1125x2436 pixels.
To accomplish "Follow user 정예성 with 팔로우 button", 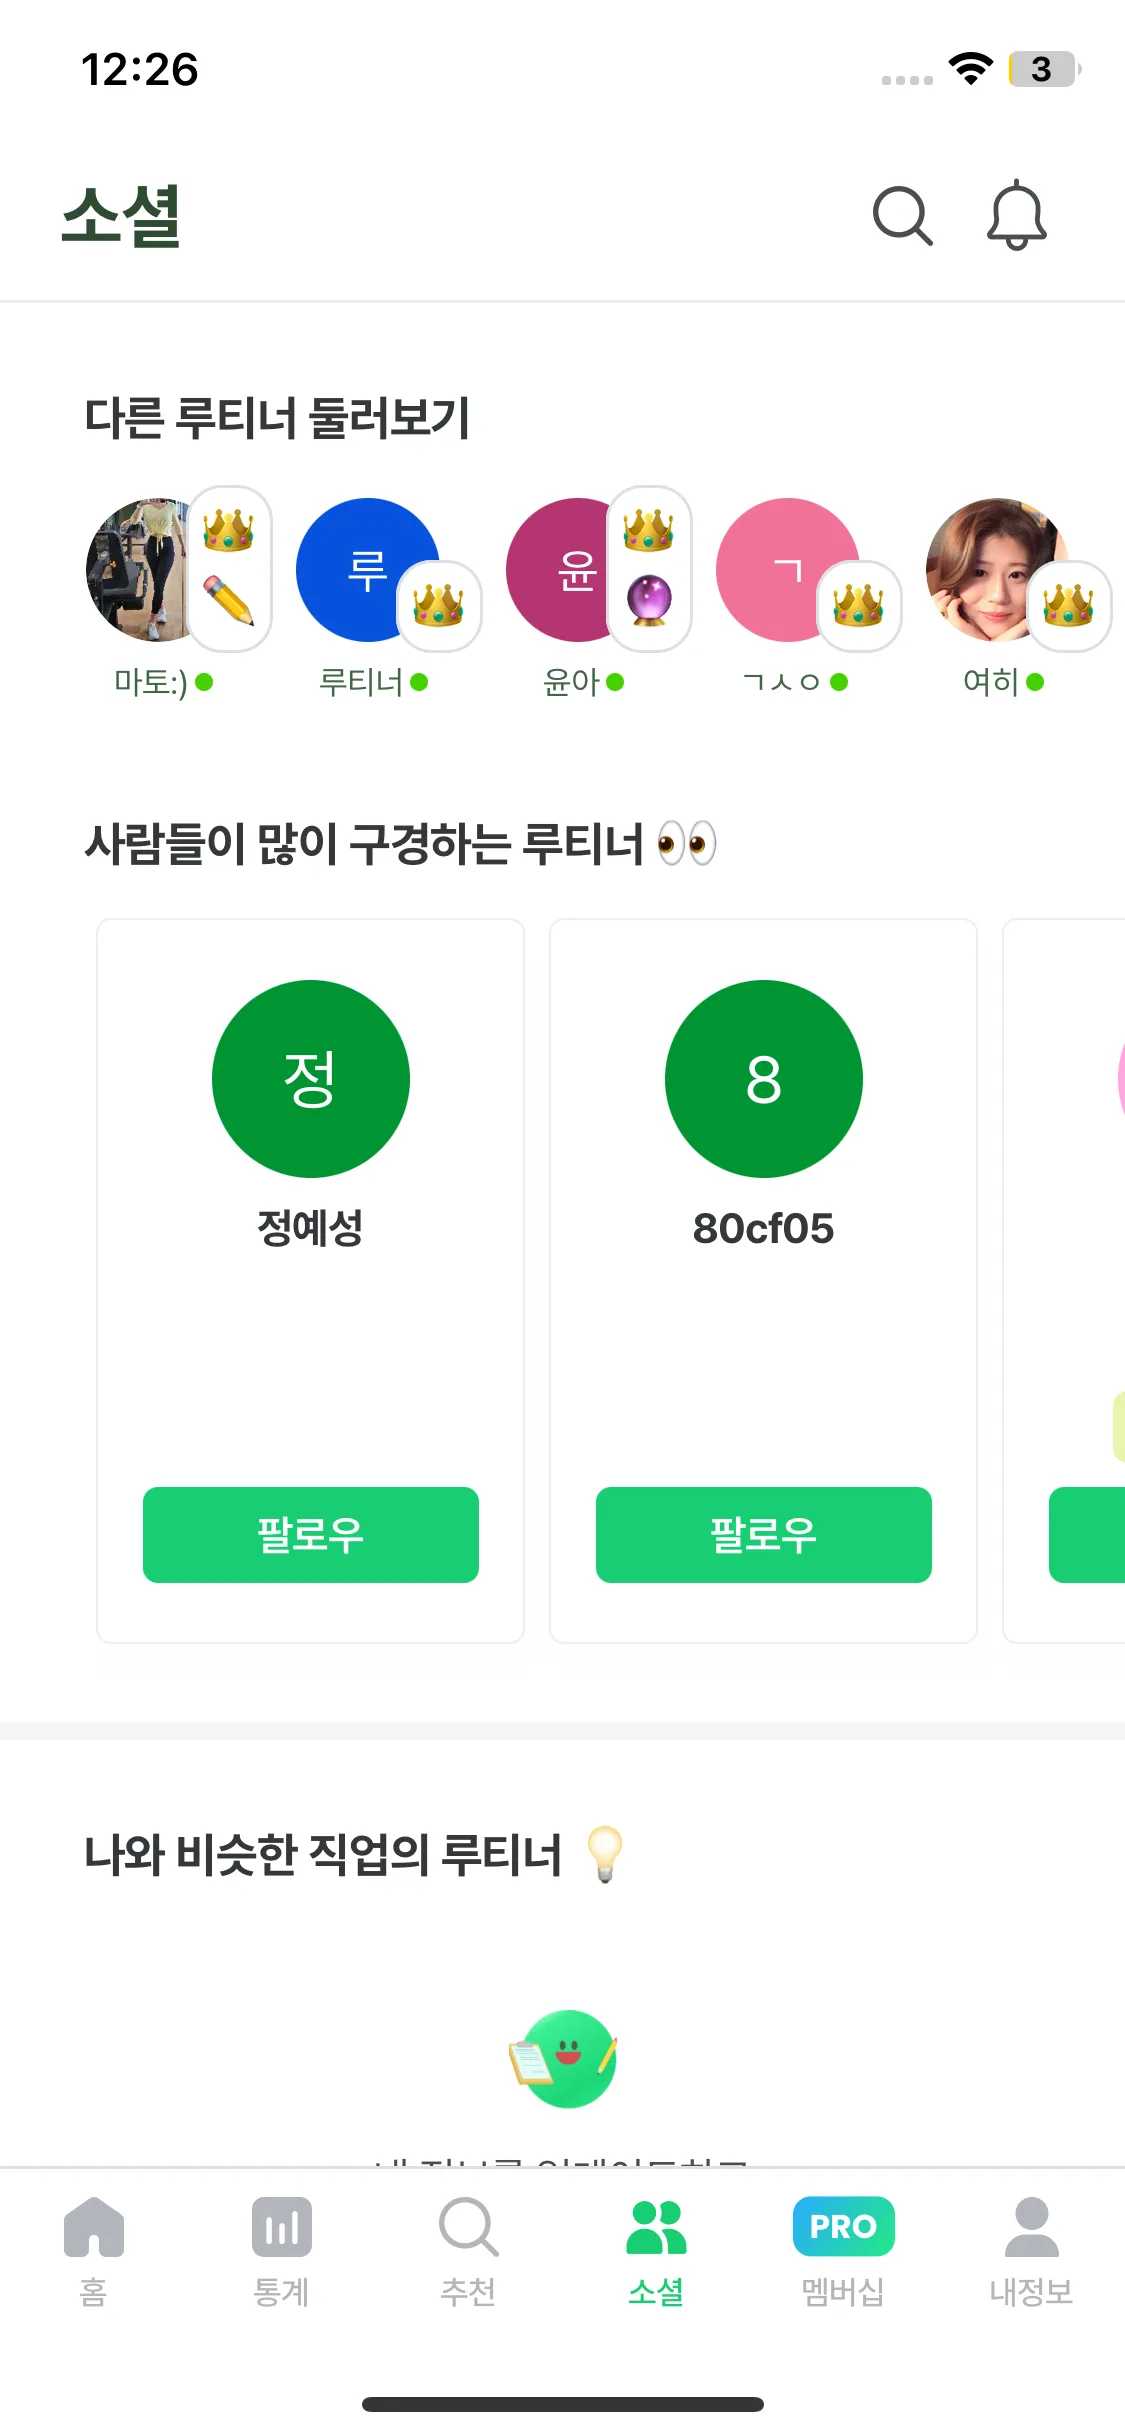I will [x=310, y=1534].
